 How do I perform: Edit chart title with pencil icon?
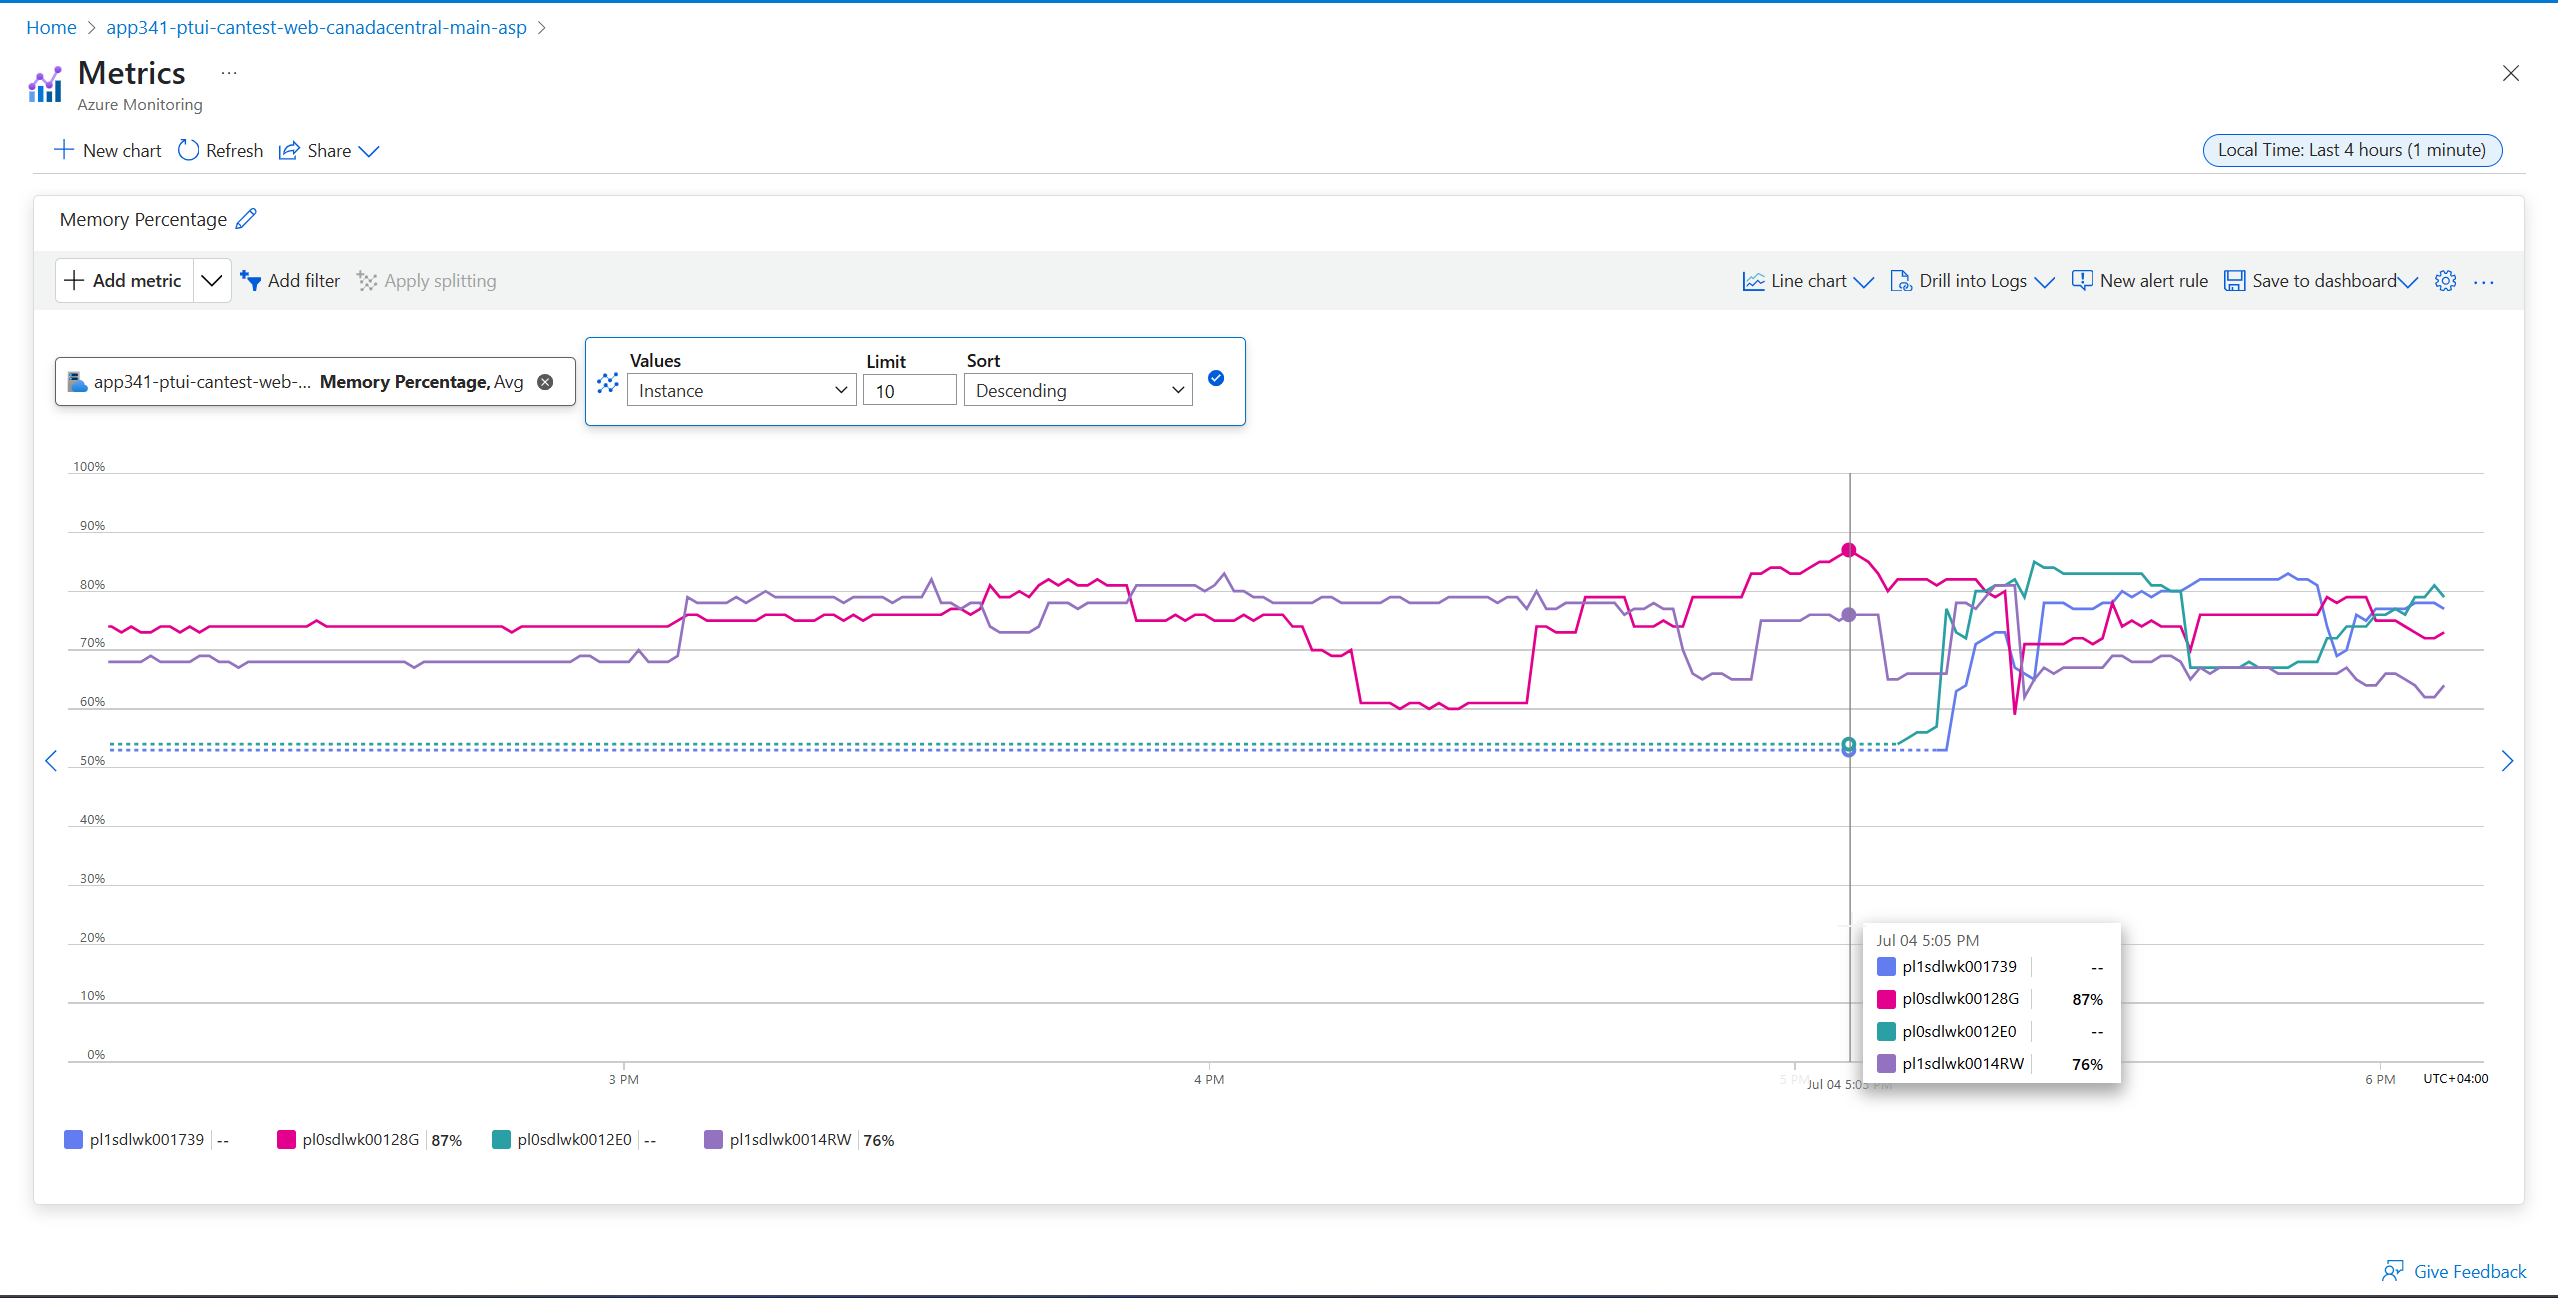[246, 219]
